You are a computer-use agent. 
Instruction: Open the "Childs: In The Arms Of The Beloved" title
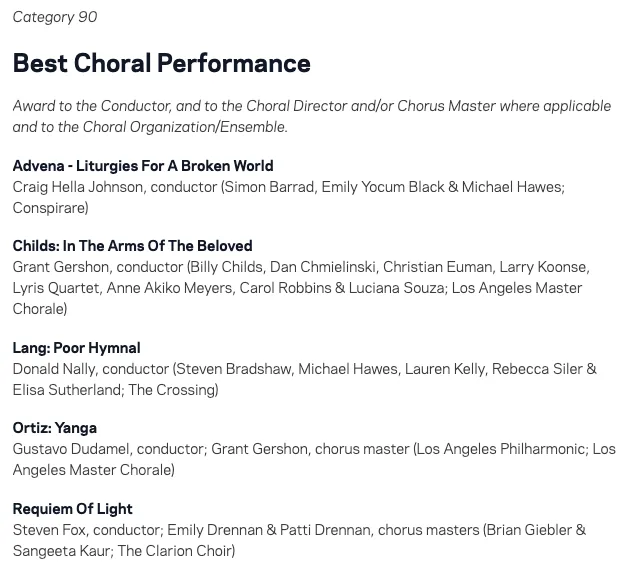(x=132, y=246)
